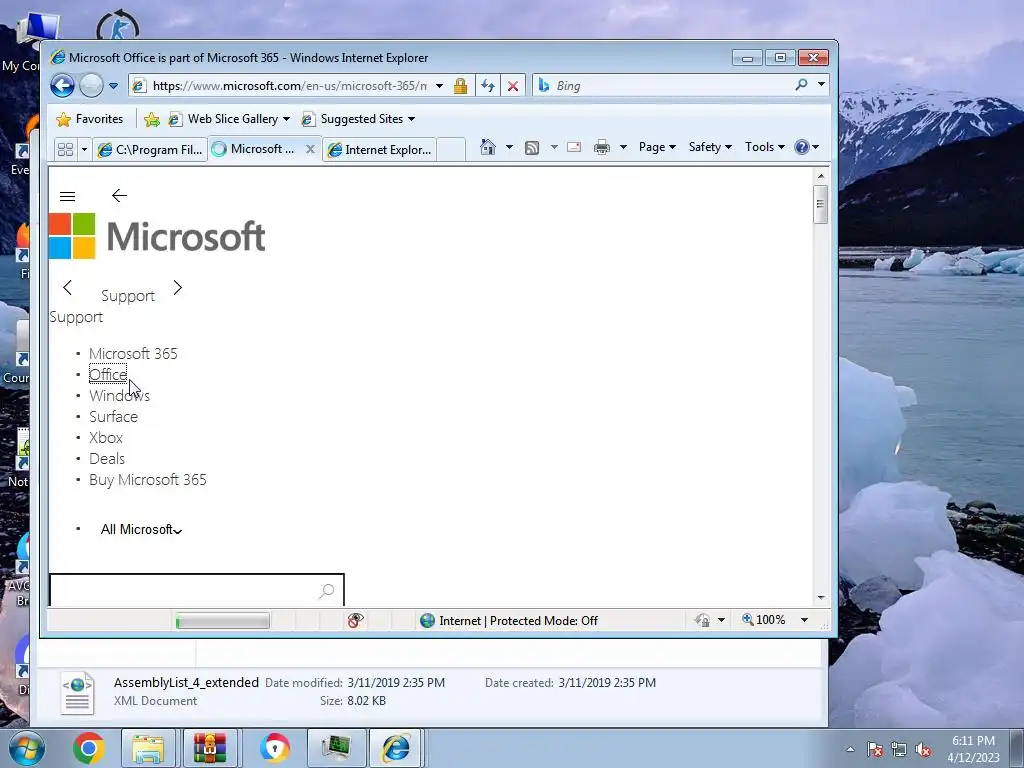This screenshot has height=768, width=1024.
Task: Open the Deals link
Action: coord(107,458)
